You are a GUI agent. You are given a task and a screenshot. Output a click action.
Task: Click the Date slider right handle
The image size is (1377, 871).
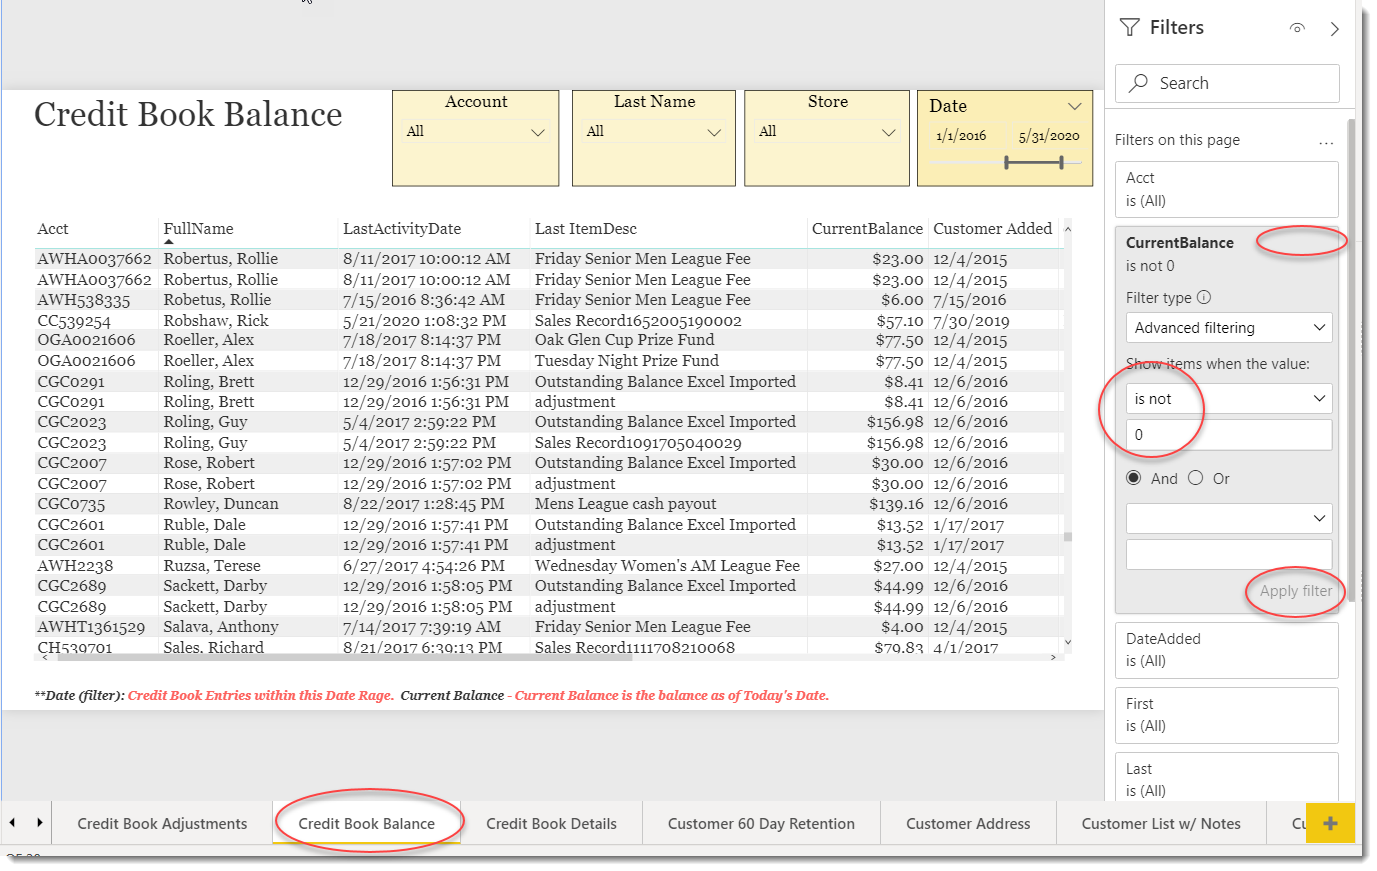coord(1061,162)
